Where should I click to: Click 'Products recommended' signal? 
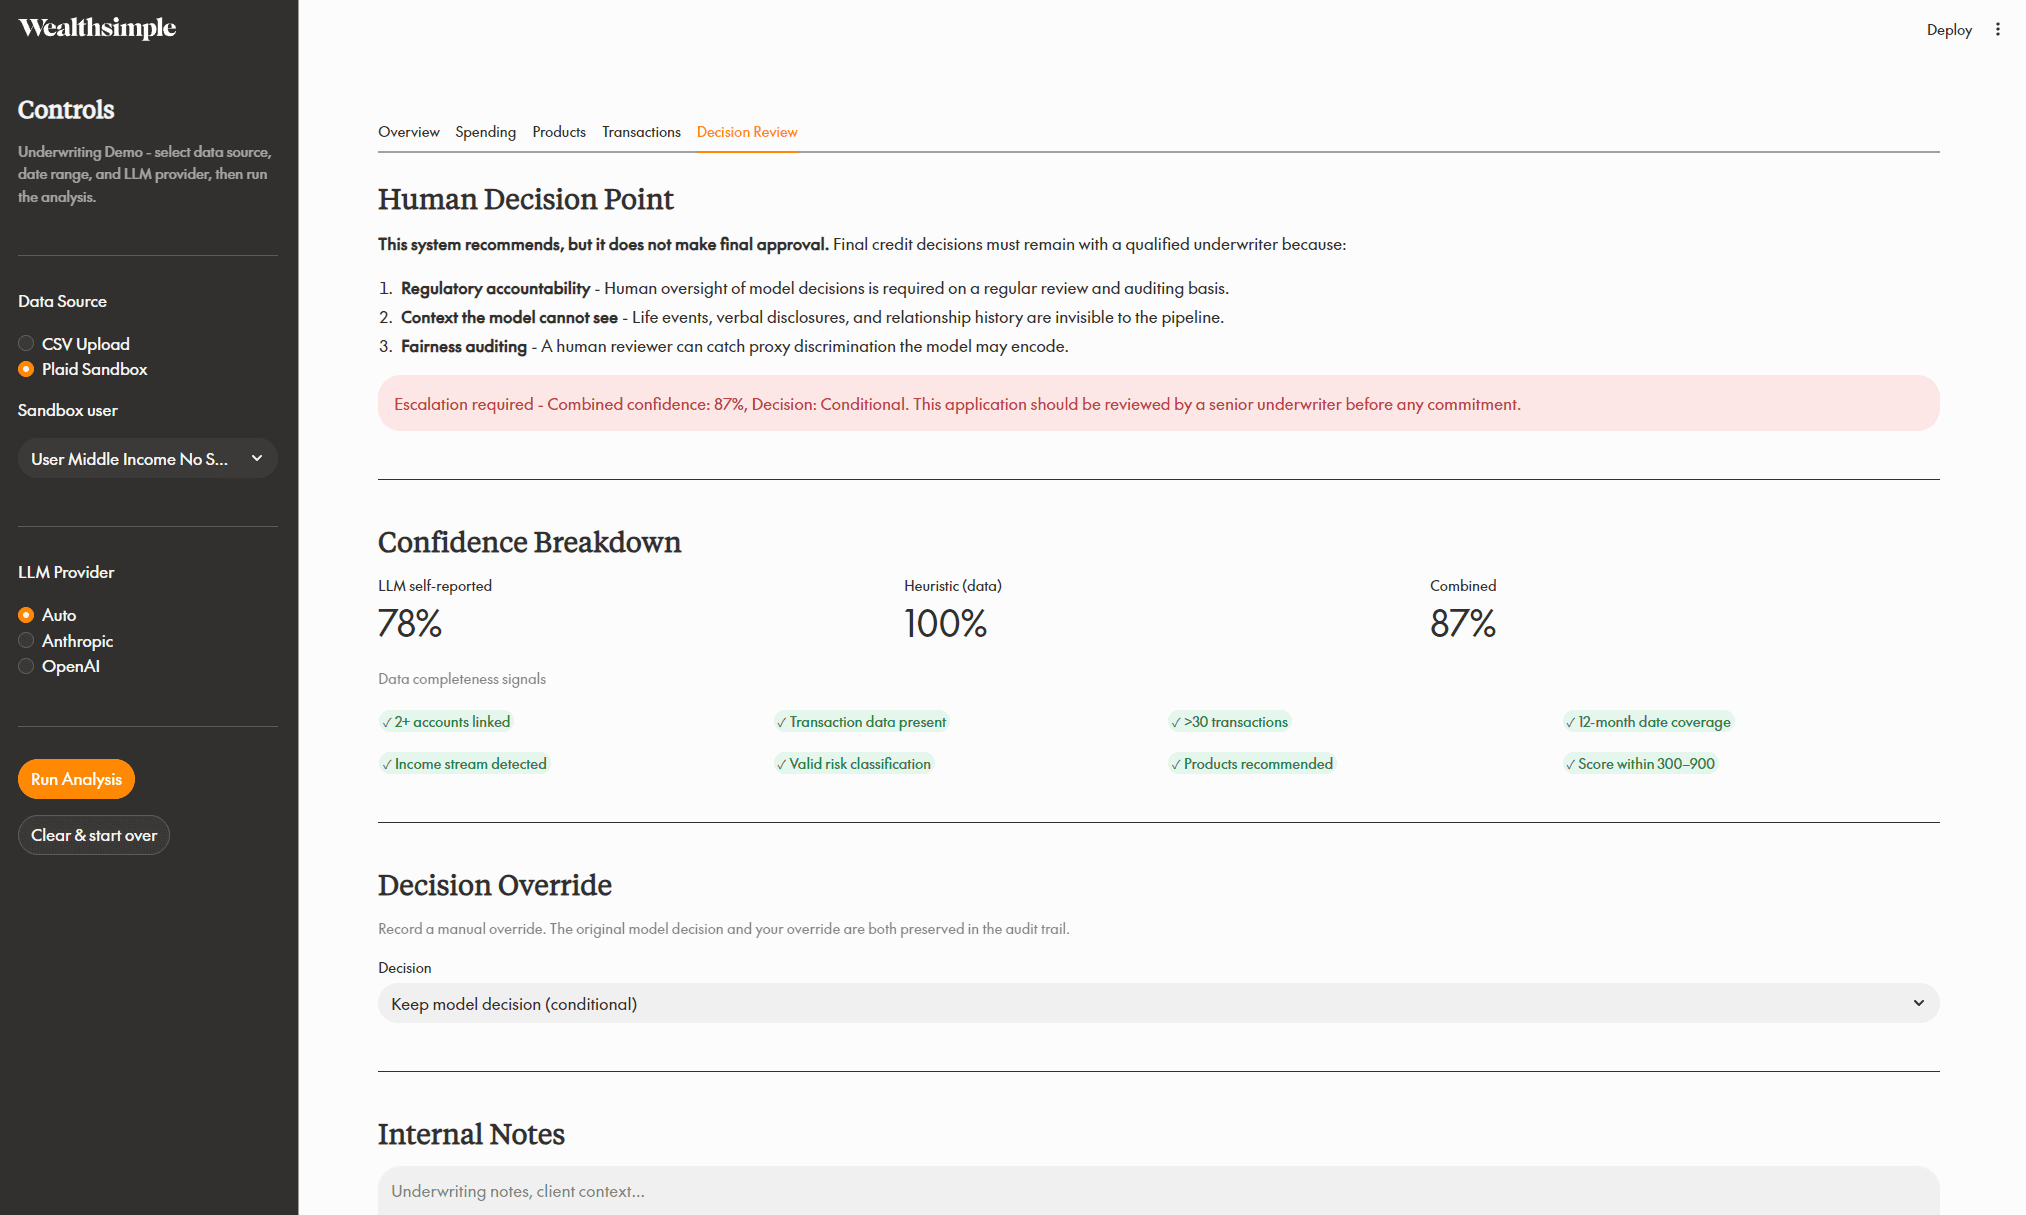point(1252,764)
